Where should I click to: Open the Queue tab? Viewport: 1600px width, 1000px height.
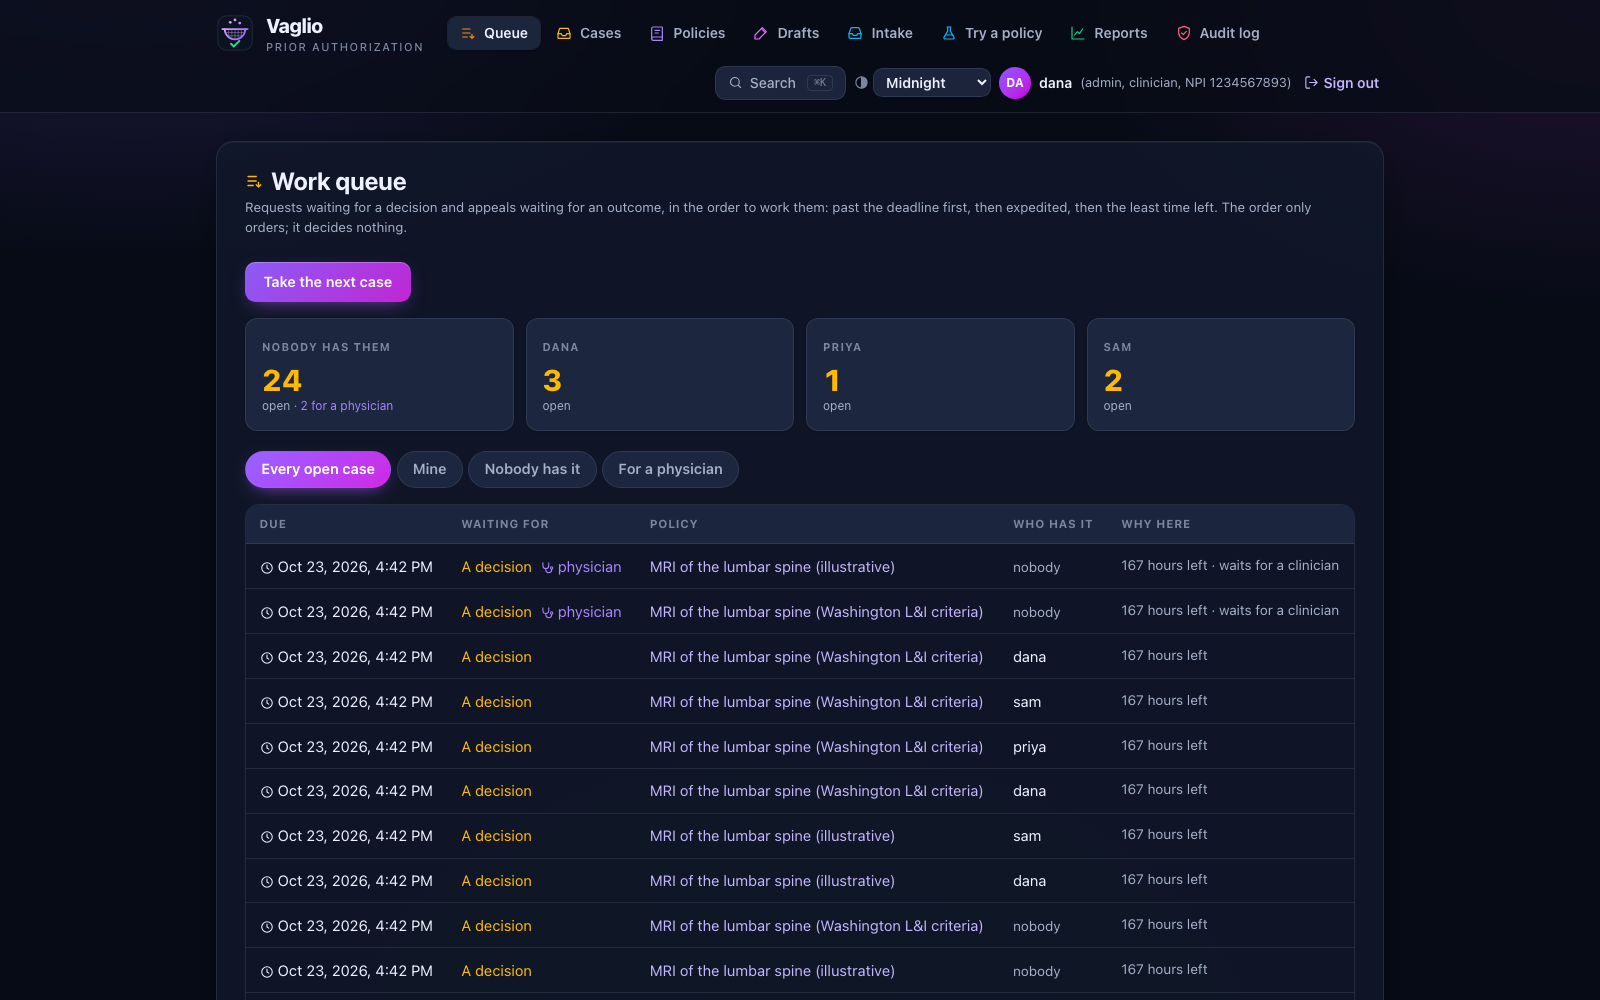494,33
